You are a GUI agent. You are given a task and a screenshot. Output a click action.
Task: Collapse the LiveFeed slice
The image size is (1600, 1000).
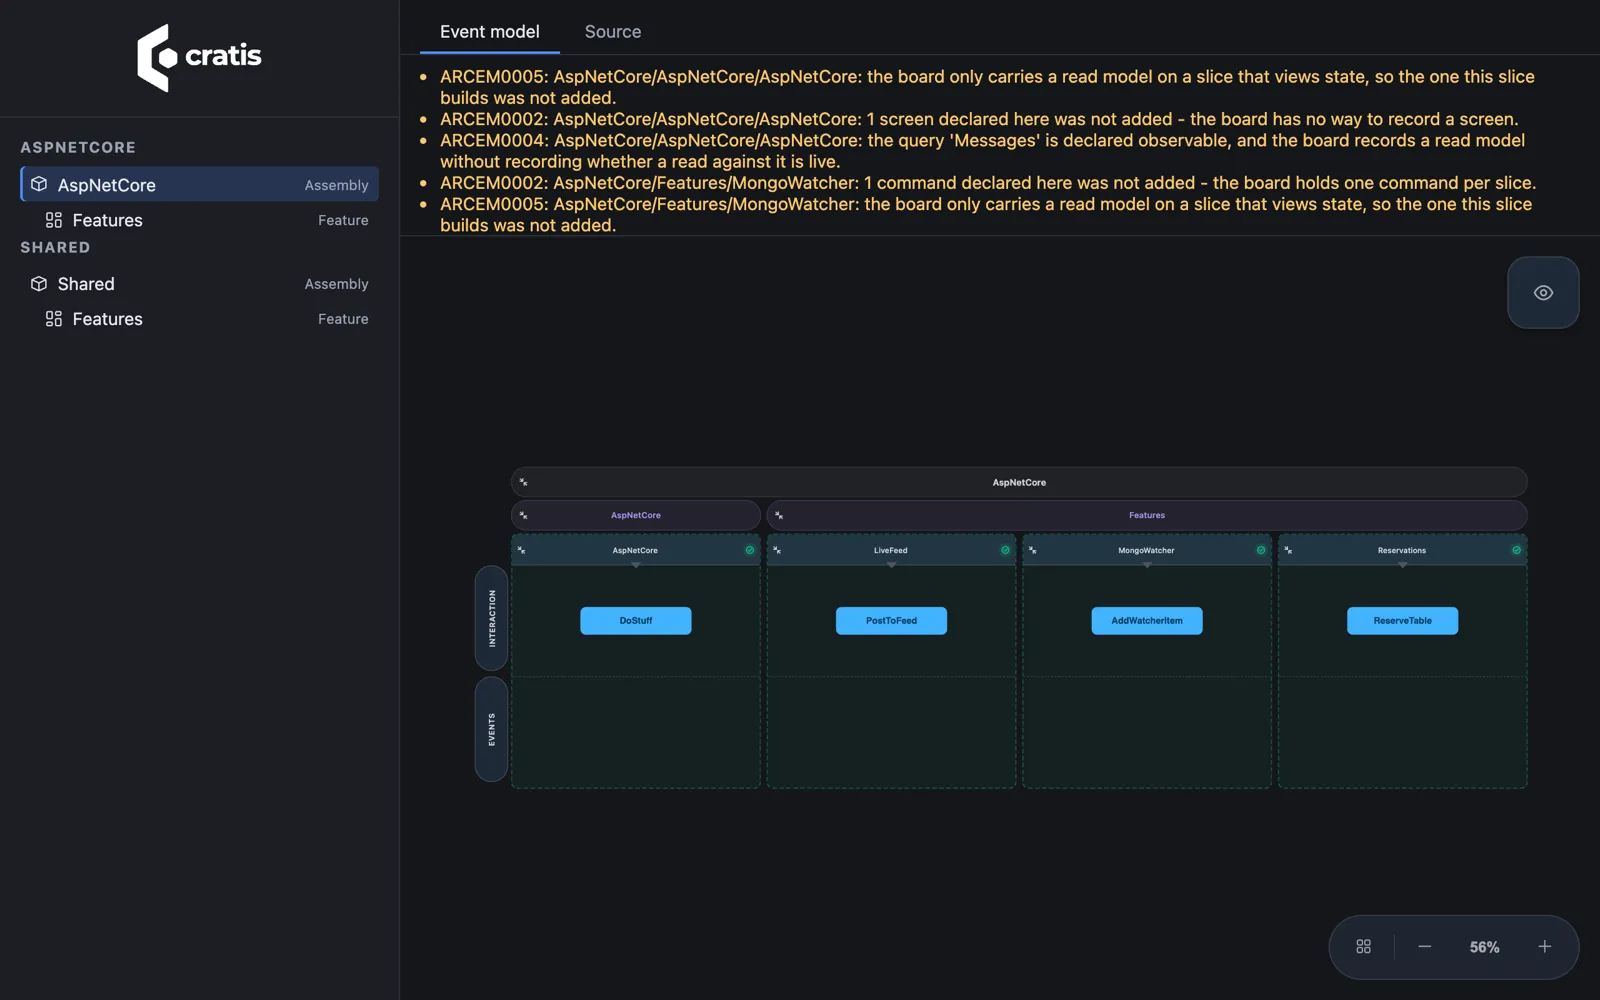pyautogui.click(x=777, y=550)
